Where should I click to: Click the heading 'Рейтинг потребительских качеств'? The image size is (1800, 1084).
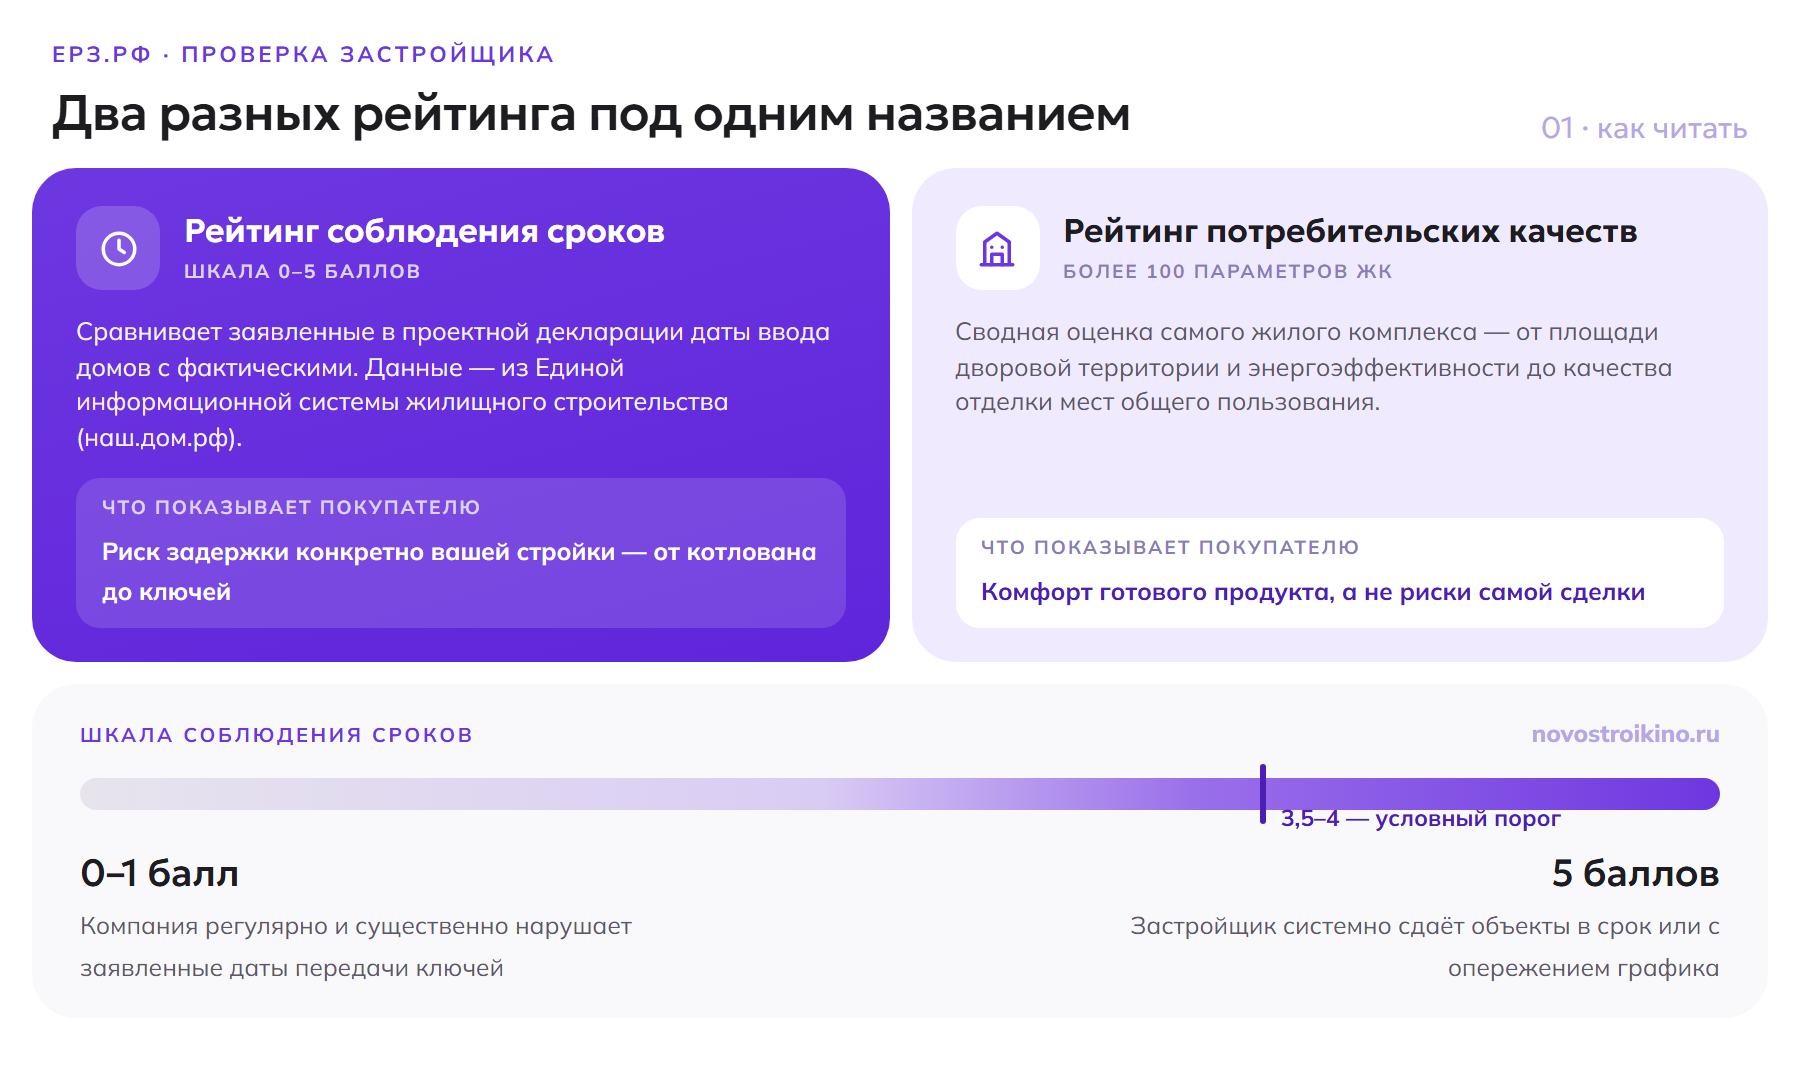[x=1350, y=231]
